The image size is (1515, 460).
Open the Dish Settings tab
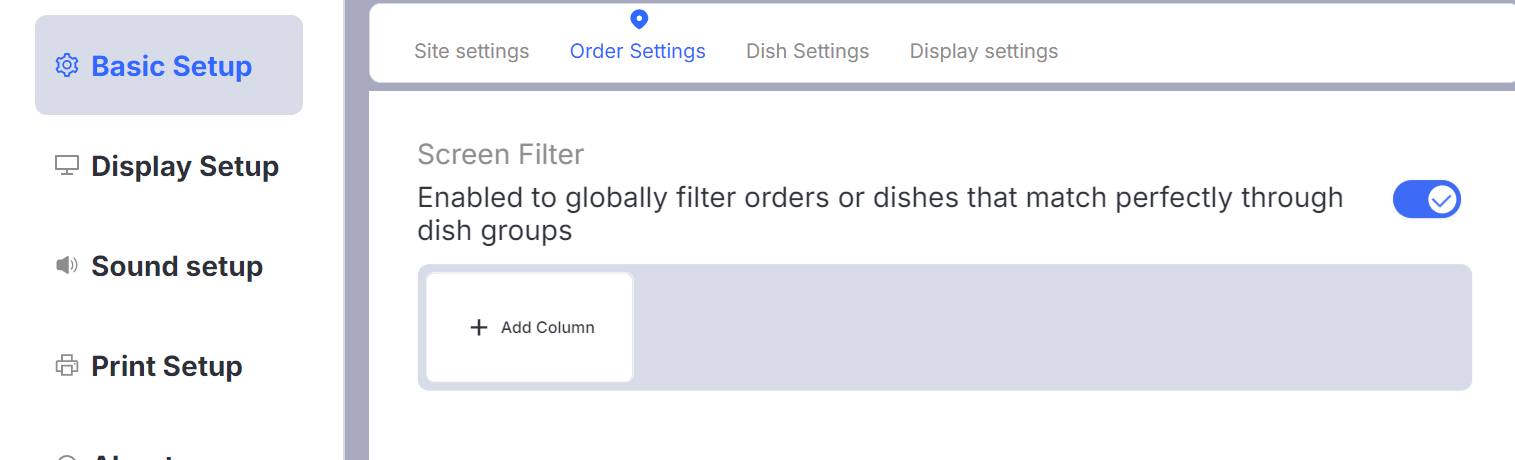tap(807, 51)
